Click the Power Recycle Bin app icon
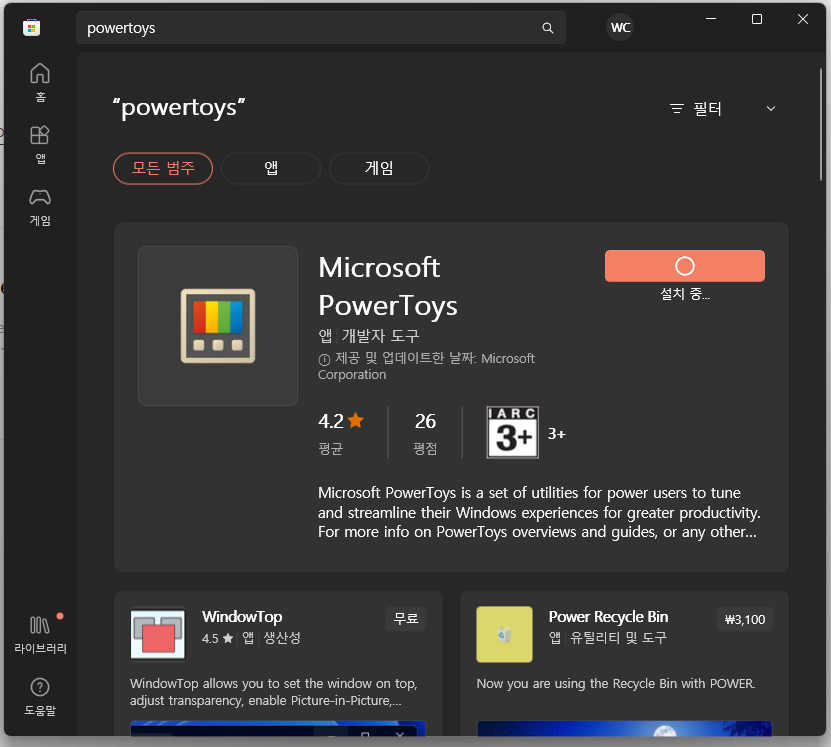This screenshot has width=831, height=747. tap(505, 634)
